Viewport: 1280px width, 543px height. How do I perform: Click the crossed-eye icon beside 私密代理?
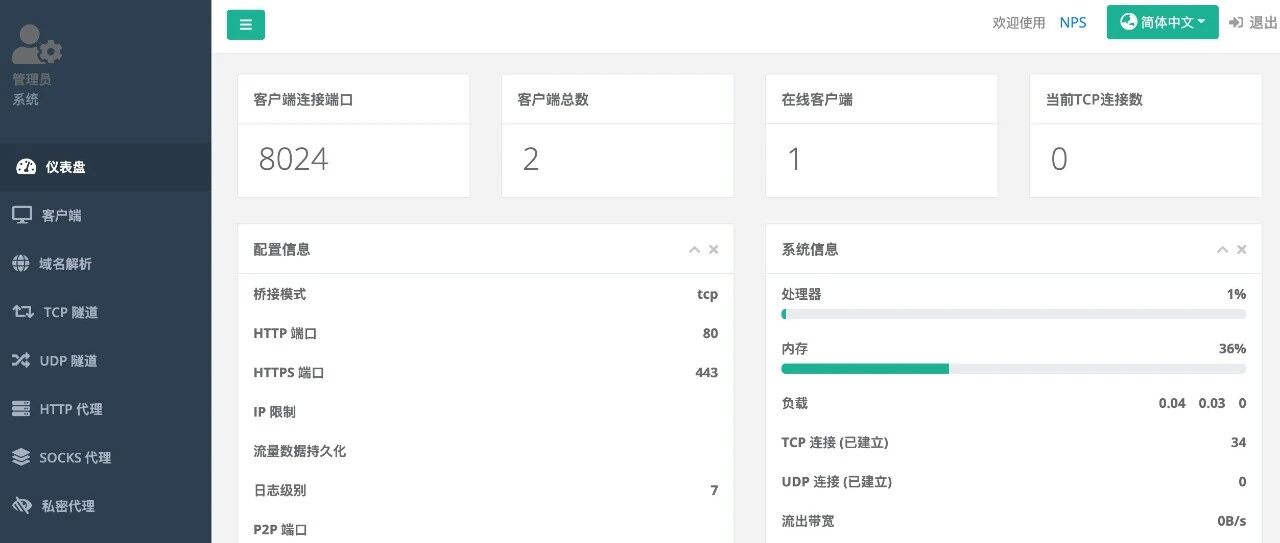[x=22, y=506]
